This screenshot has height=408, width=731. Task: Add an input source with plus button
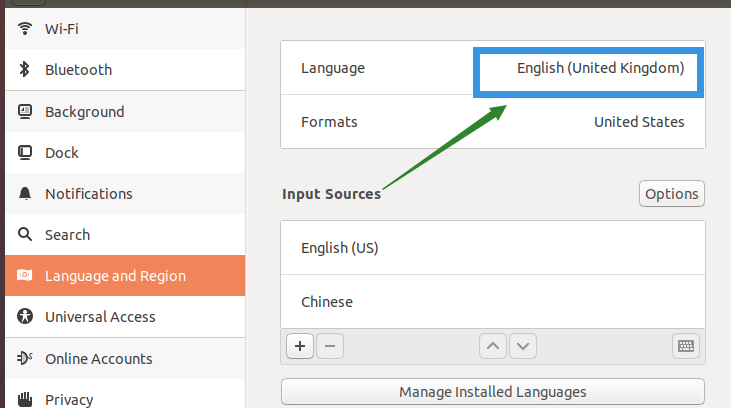click(300, 346)
